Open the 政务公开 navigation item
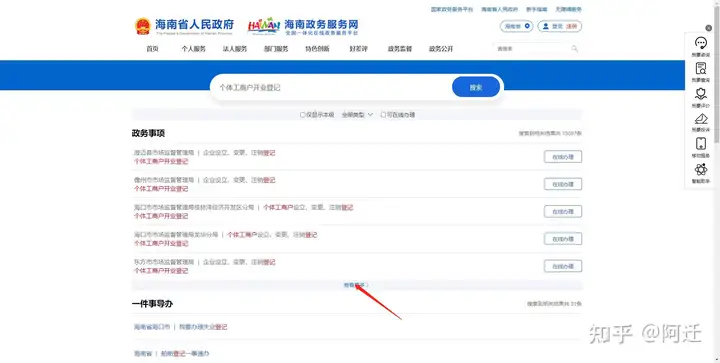Image resolution: width=720 pixels, height=363 pixels. [441, 49]
